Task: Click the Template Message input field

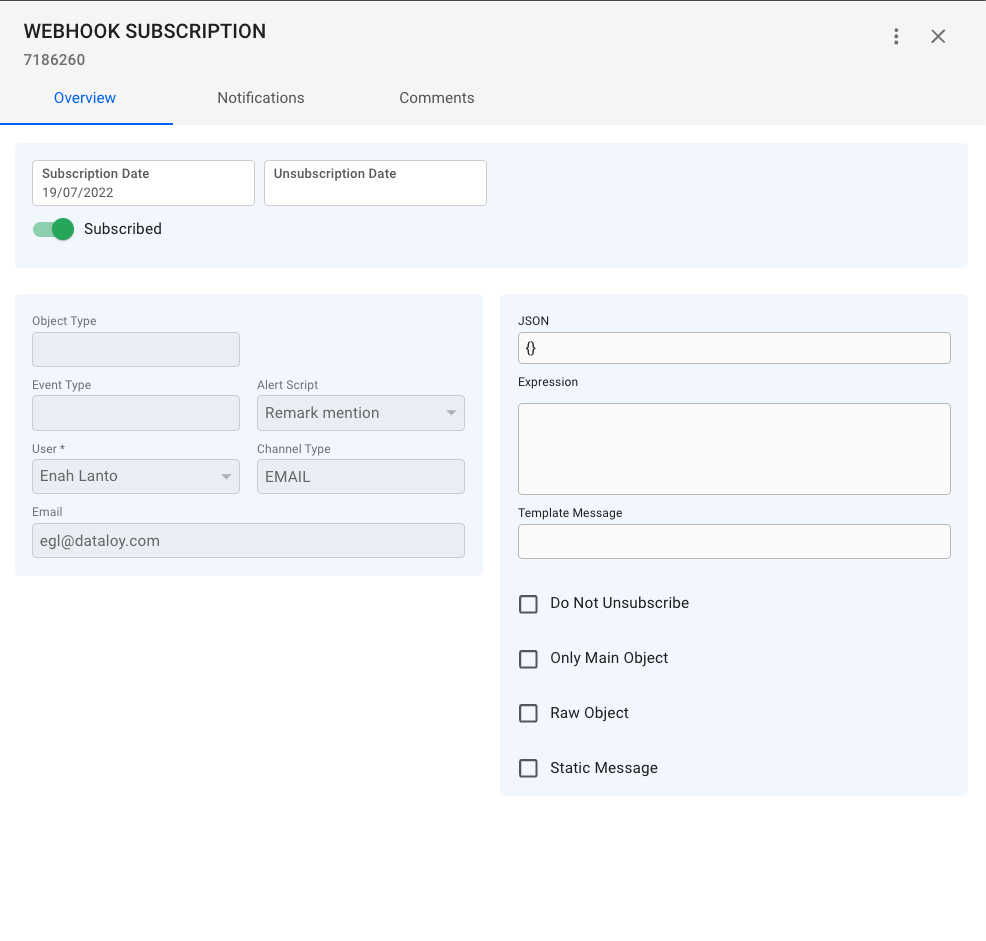Action: click(x=733, y=541)
